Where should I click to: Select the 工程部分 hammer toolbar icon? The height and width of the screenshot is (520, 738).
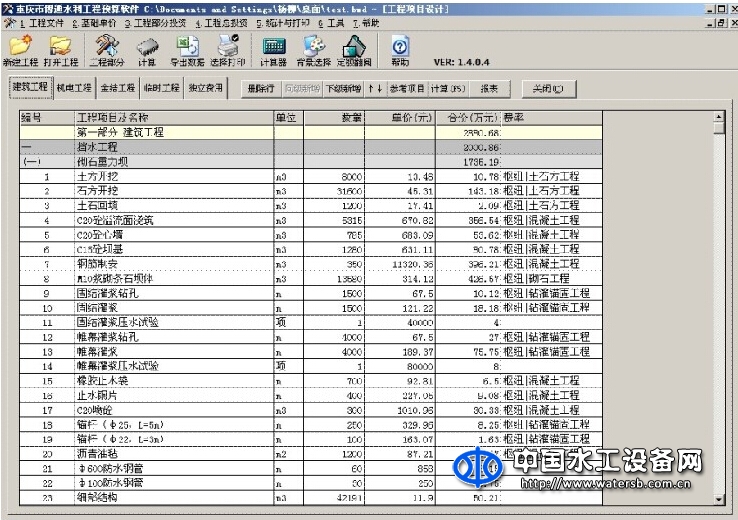pyautogui.click(x=107, y=51)
